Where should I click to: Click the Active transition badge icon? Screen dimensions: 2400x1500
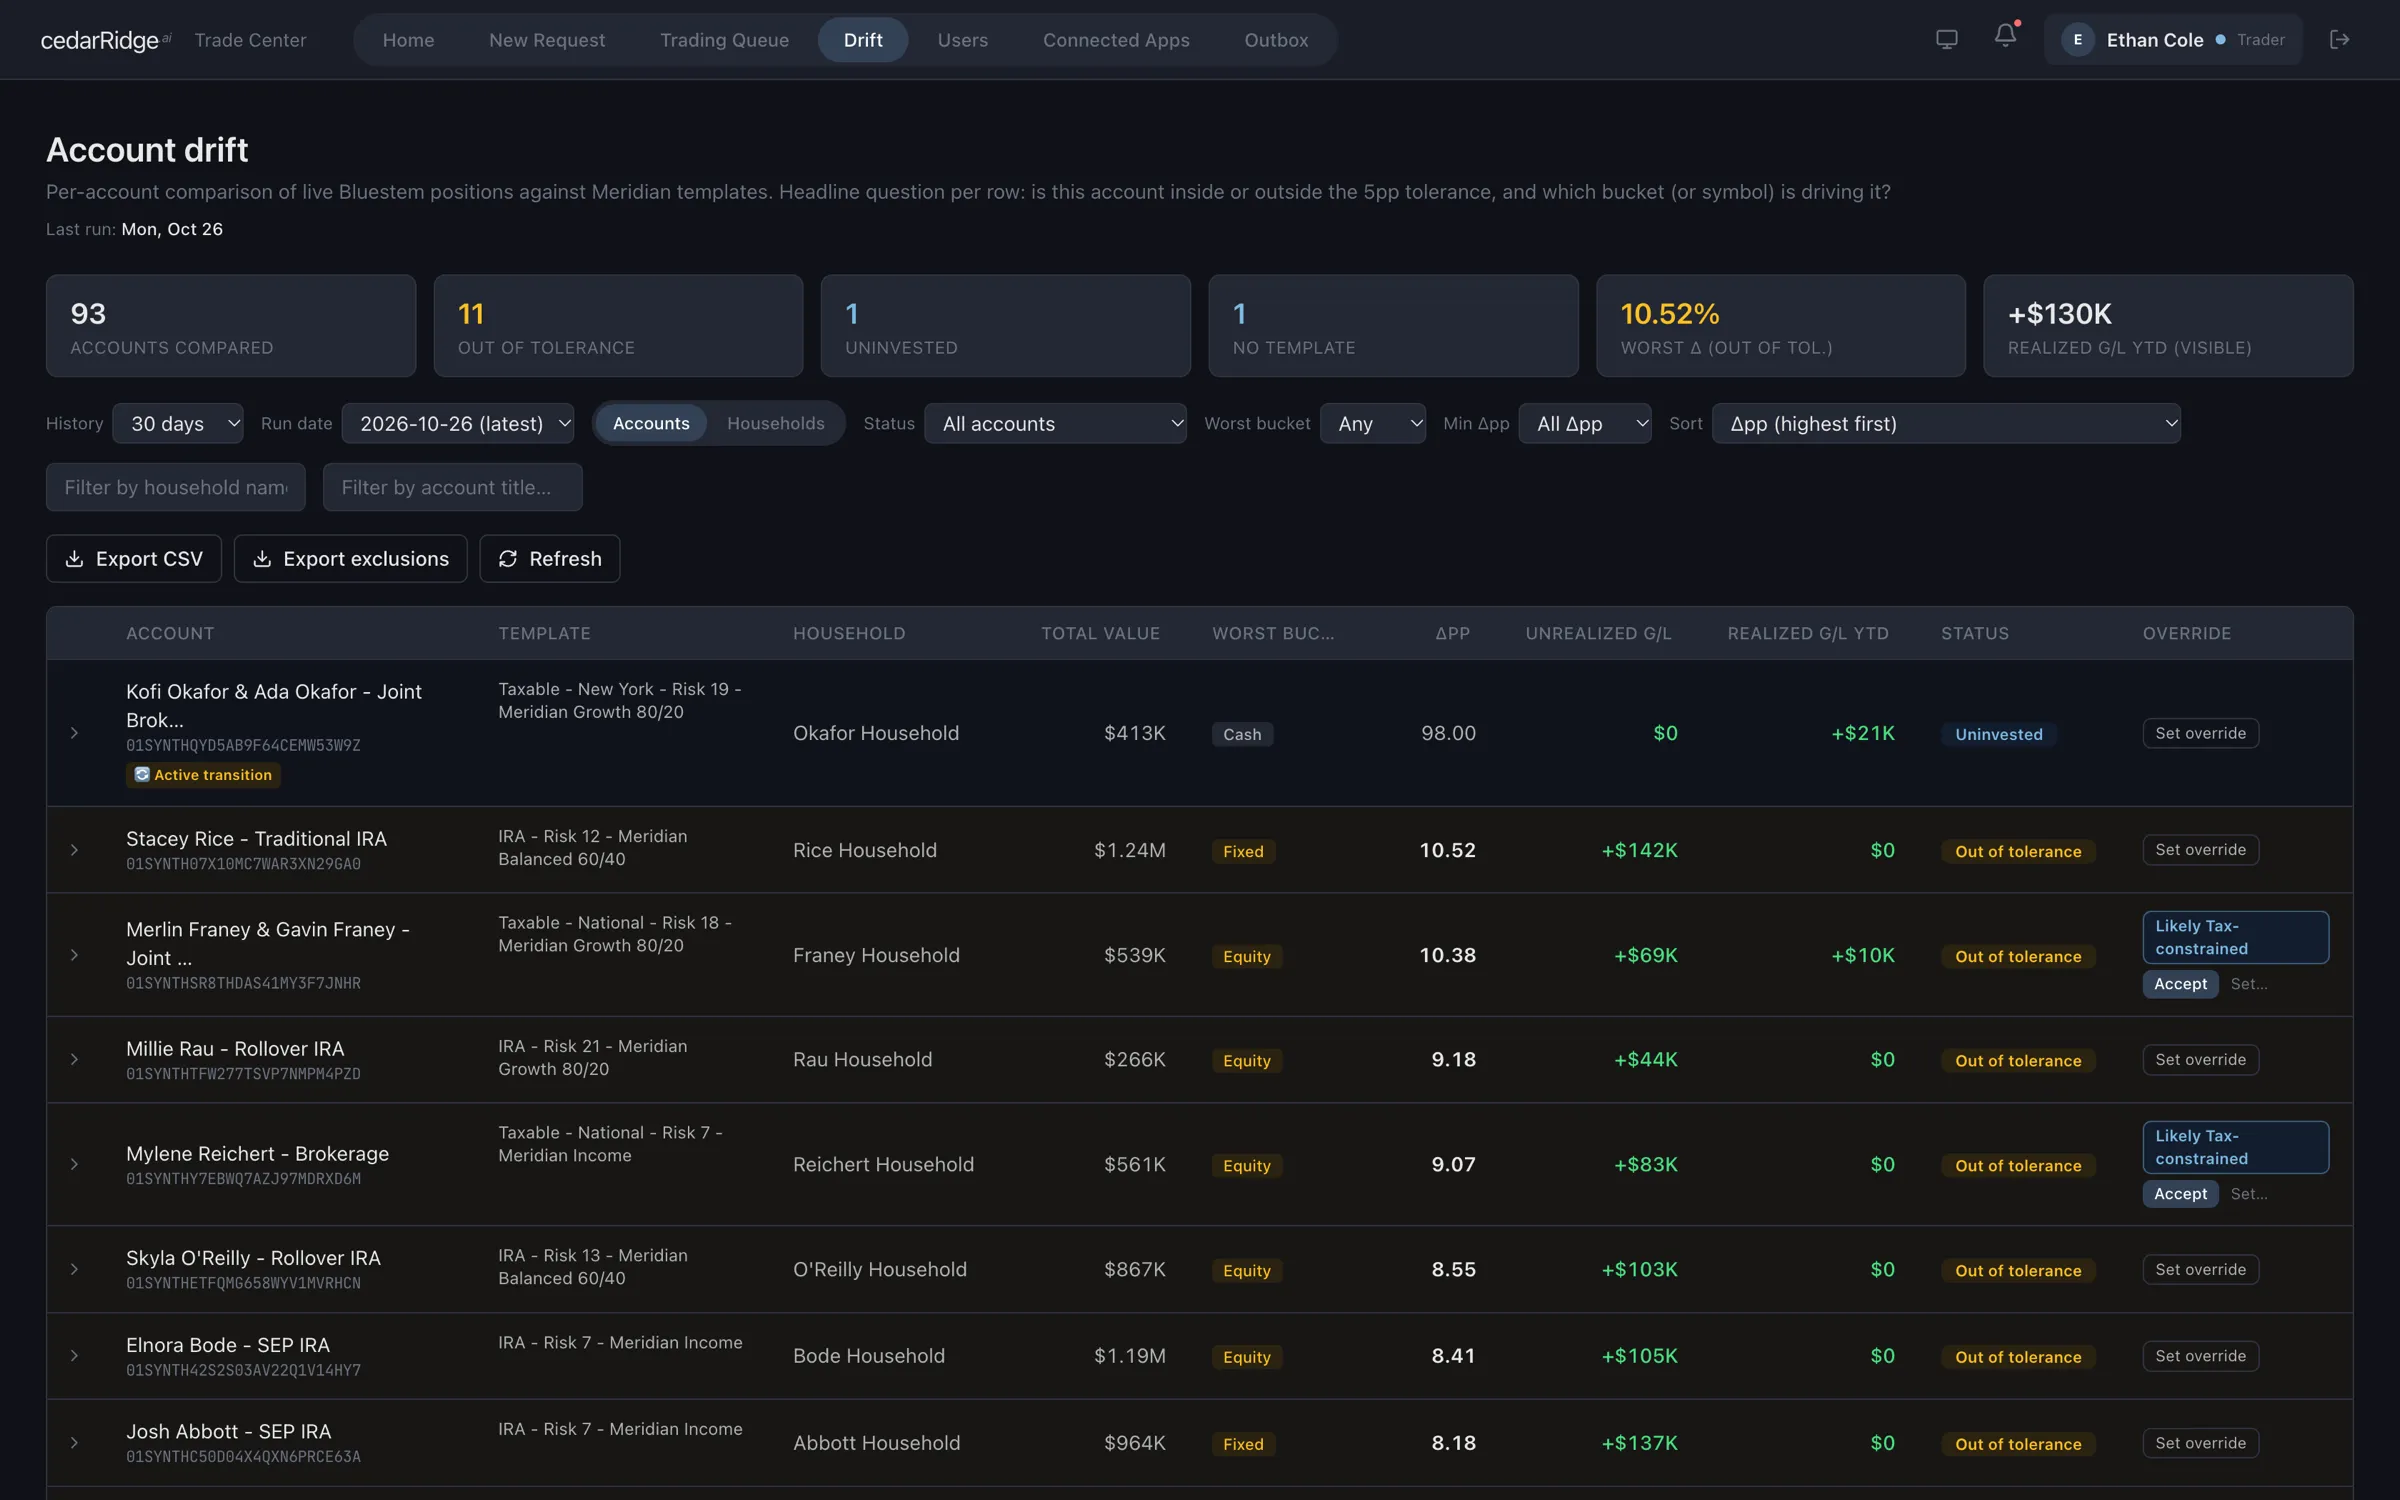[x=142, y=775]
